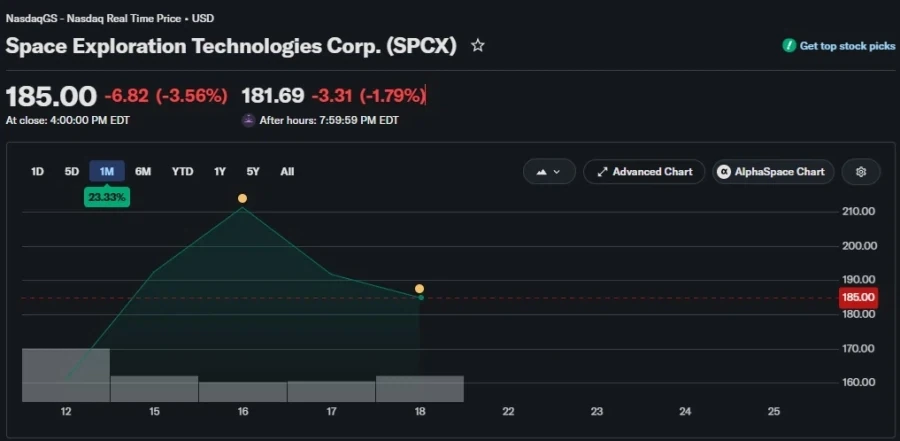
Task: Click the purple after hours moon icon
Action: tap(248, 121)
